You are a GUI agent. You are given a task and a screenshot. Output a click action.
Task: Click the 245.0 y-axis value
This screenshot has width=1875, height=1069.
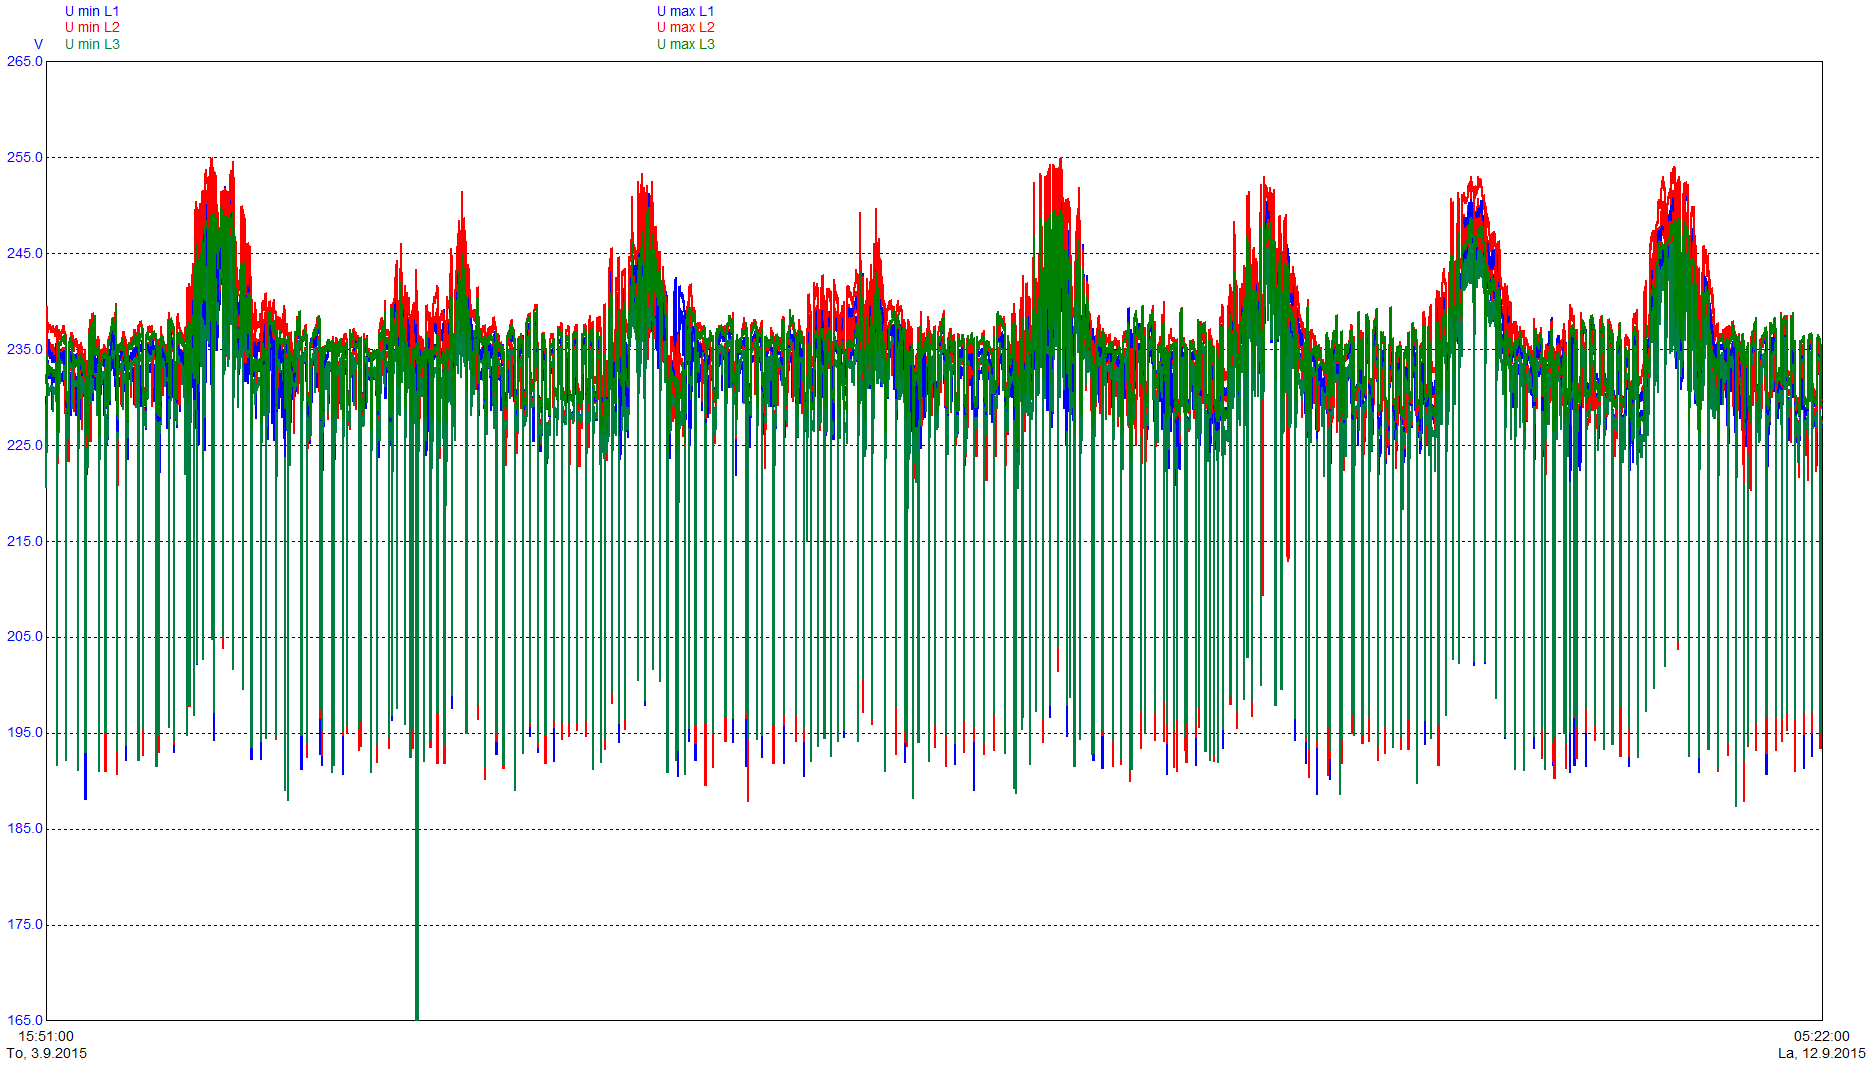(x=25, y=253)
